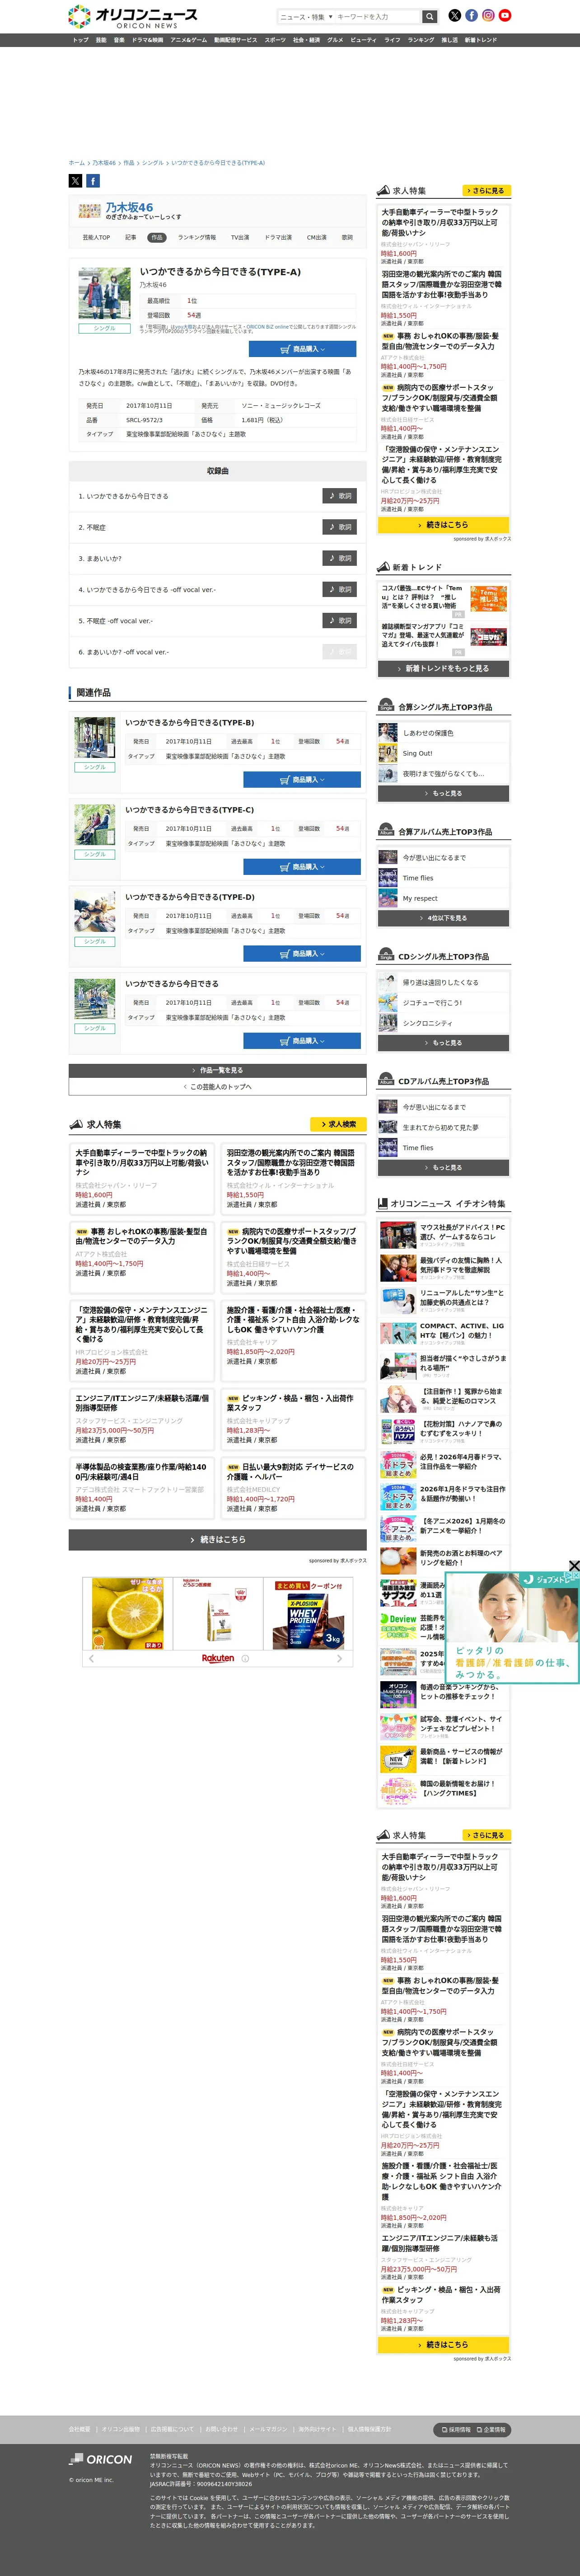Click いつかできるから今日できる(TYPE-D) title
The height and width of the screenshot is (2576, 580).
pyautogui.click(x=190, y=897)
